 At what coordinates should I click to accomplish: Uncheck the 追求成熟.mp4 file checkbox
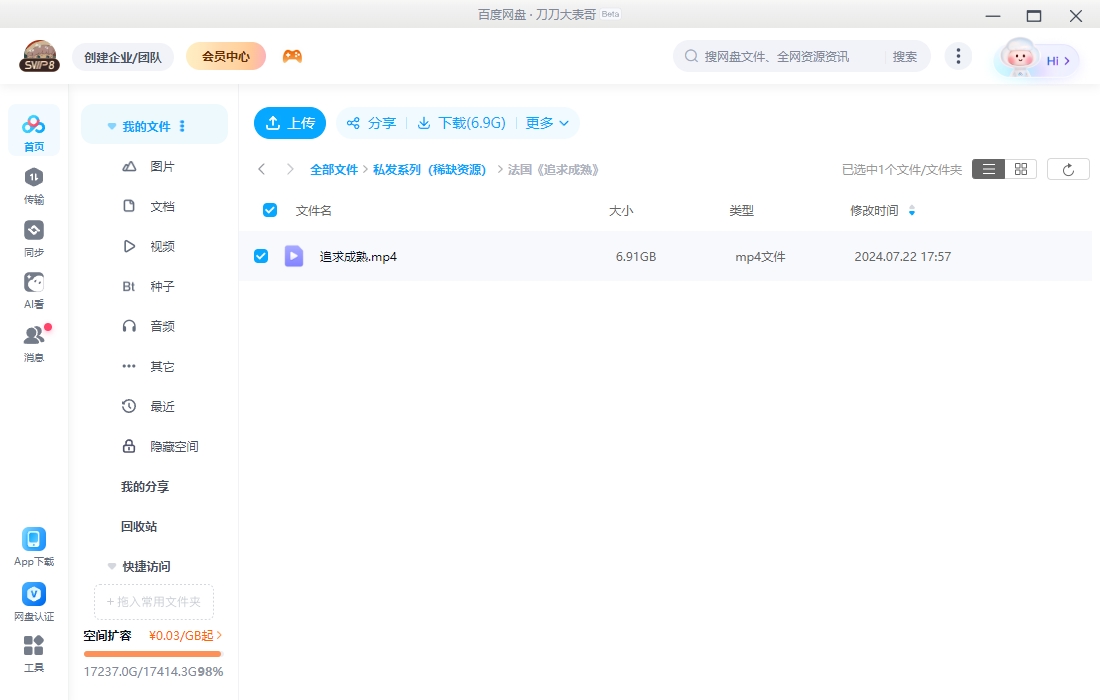(x=261, y=256)
